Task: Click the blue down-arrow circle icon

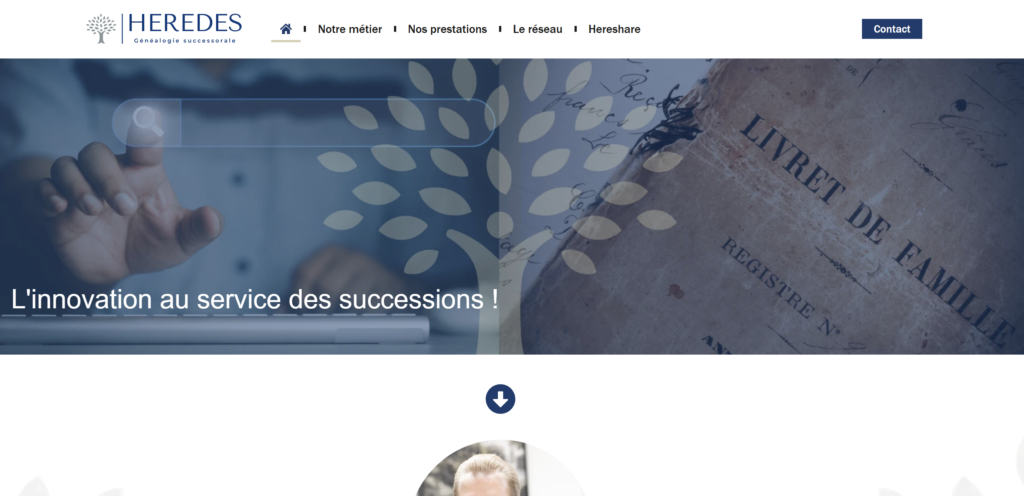Action: tap(500, 399)
